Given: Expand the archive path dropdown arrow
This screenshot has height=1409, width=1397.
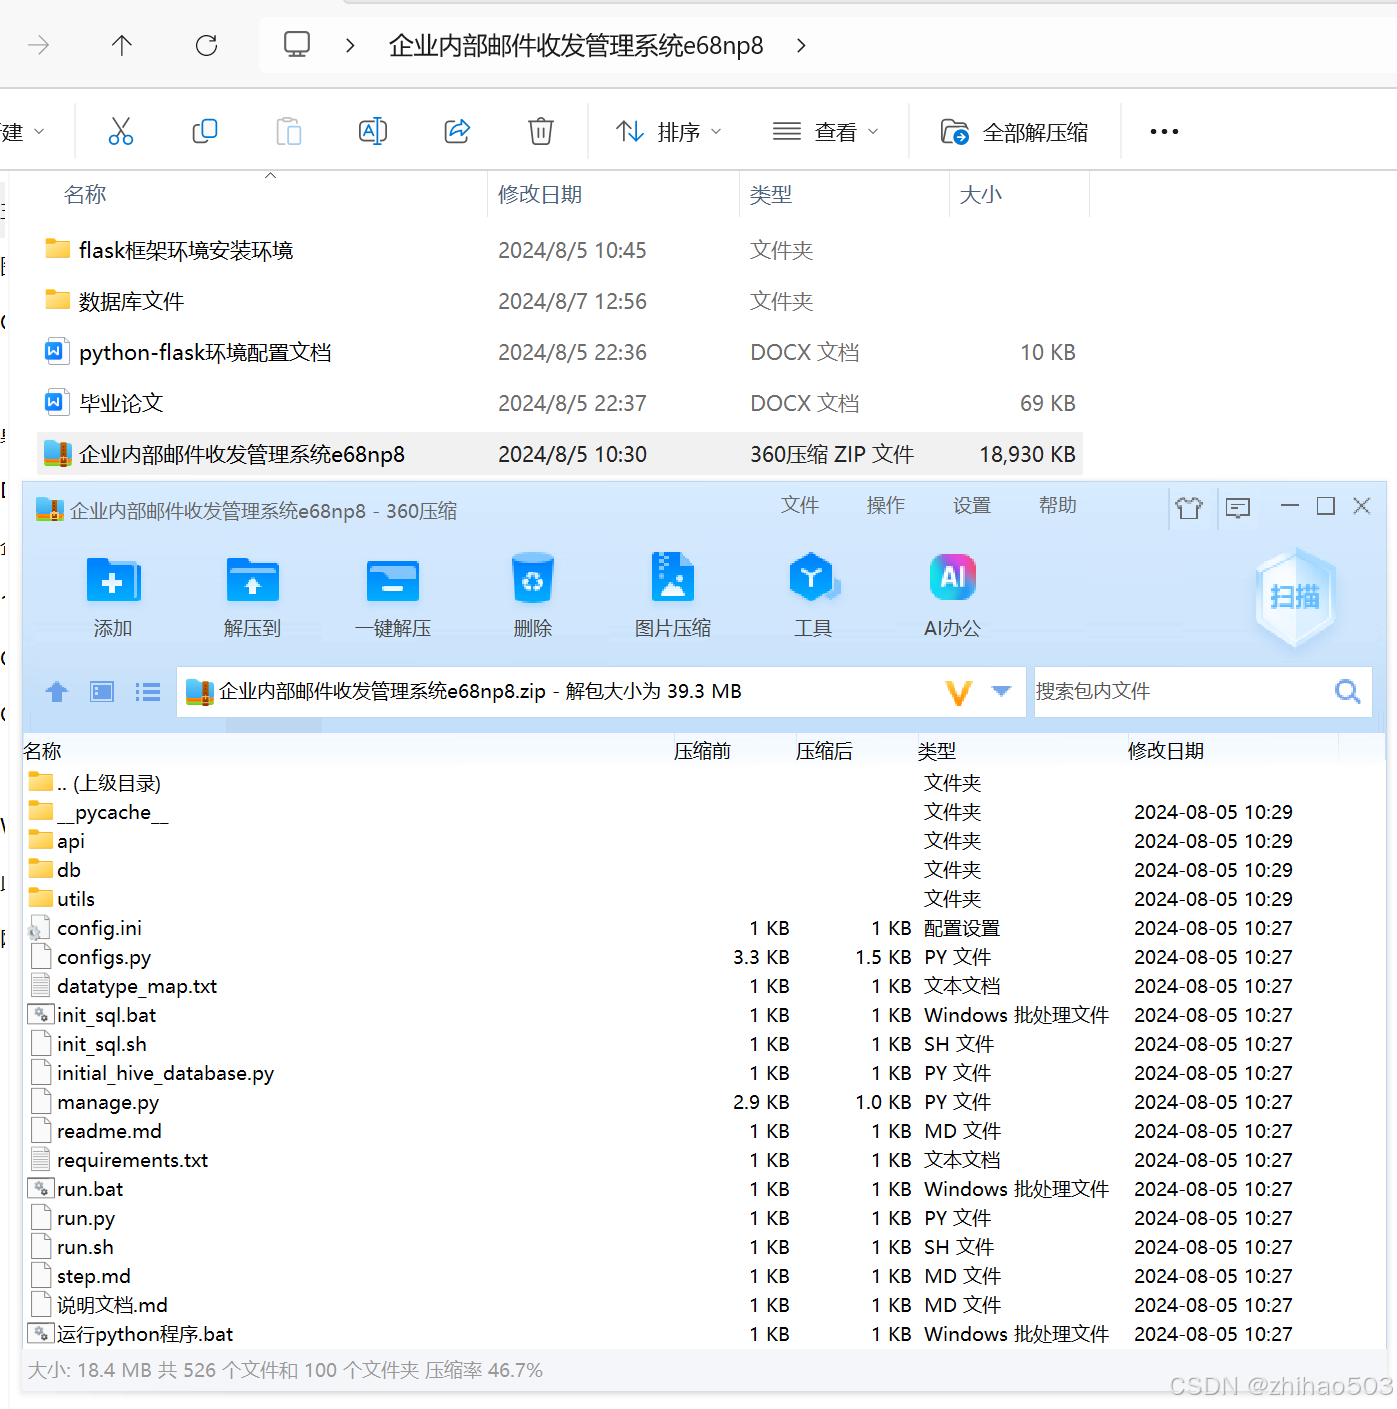Looking at the screenshot, I should coord(1001,691).
